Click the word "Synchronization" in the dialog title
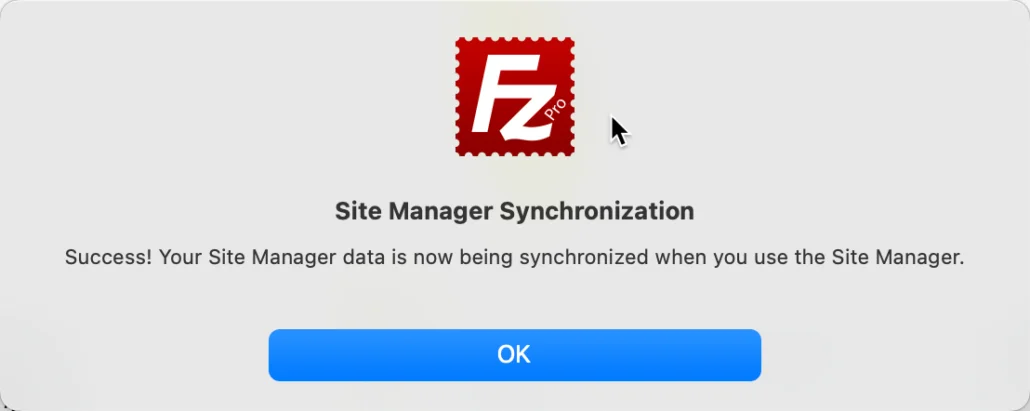 597,211
